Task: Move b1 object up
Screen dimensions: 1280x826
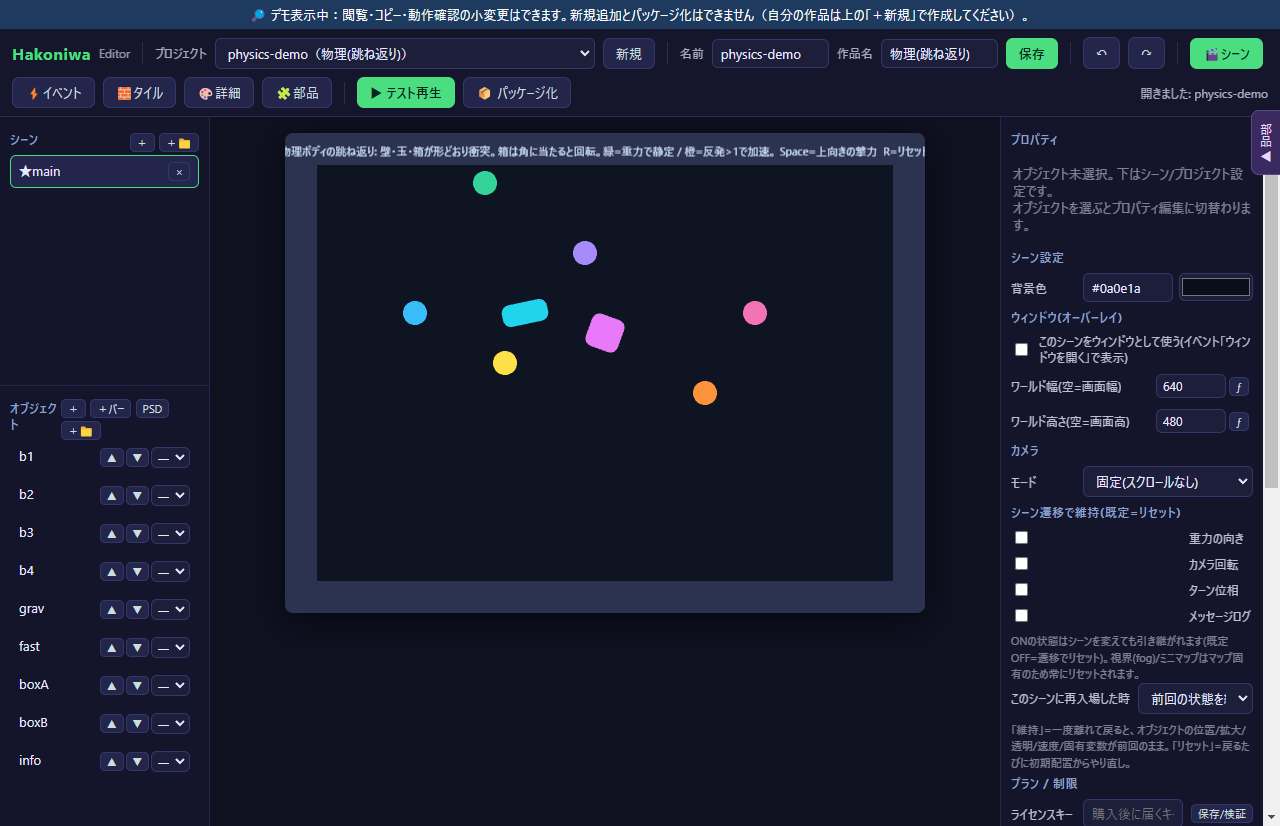Action: coord(112,458)
